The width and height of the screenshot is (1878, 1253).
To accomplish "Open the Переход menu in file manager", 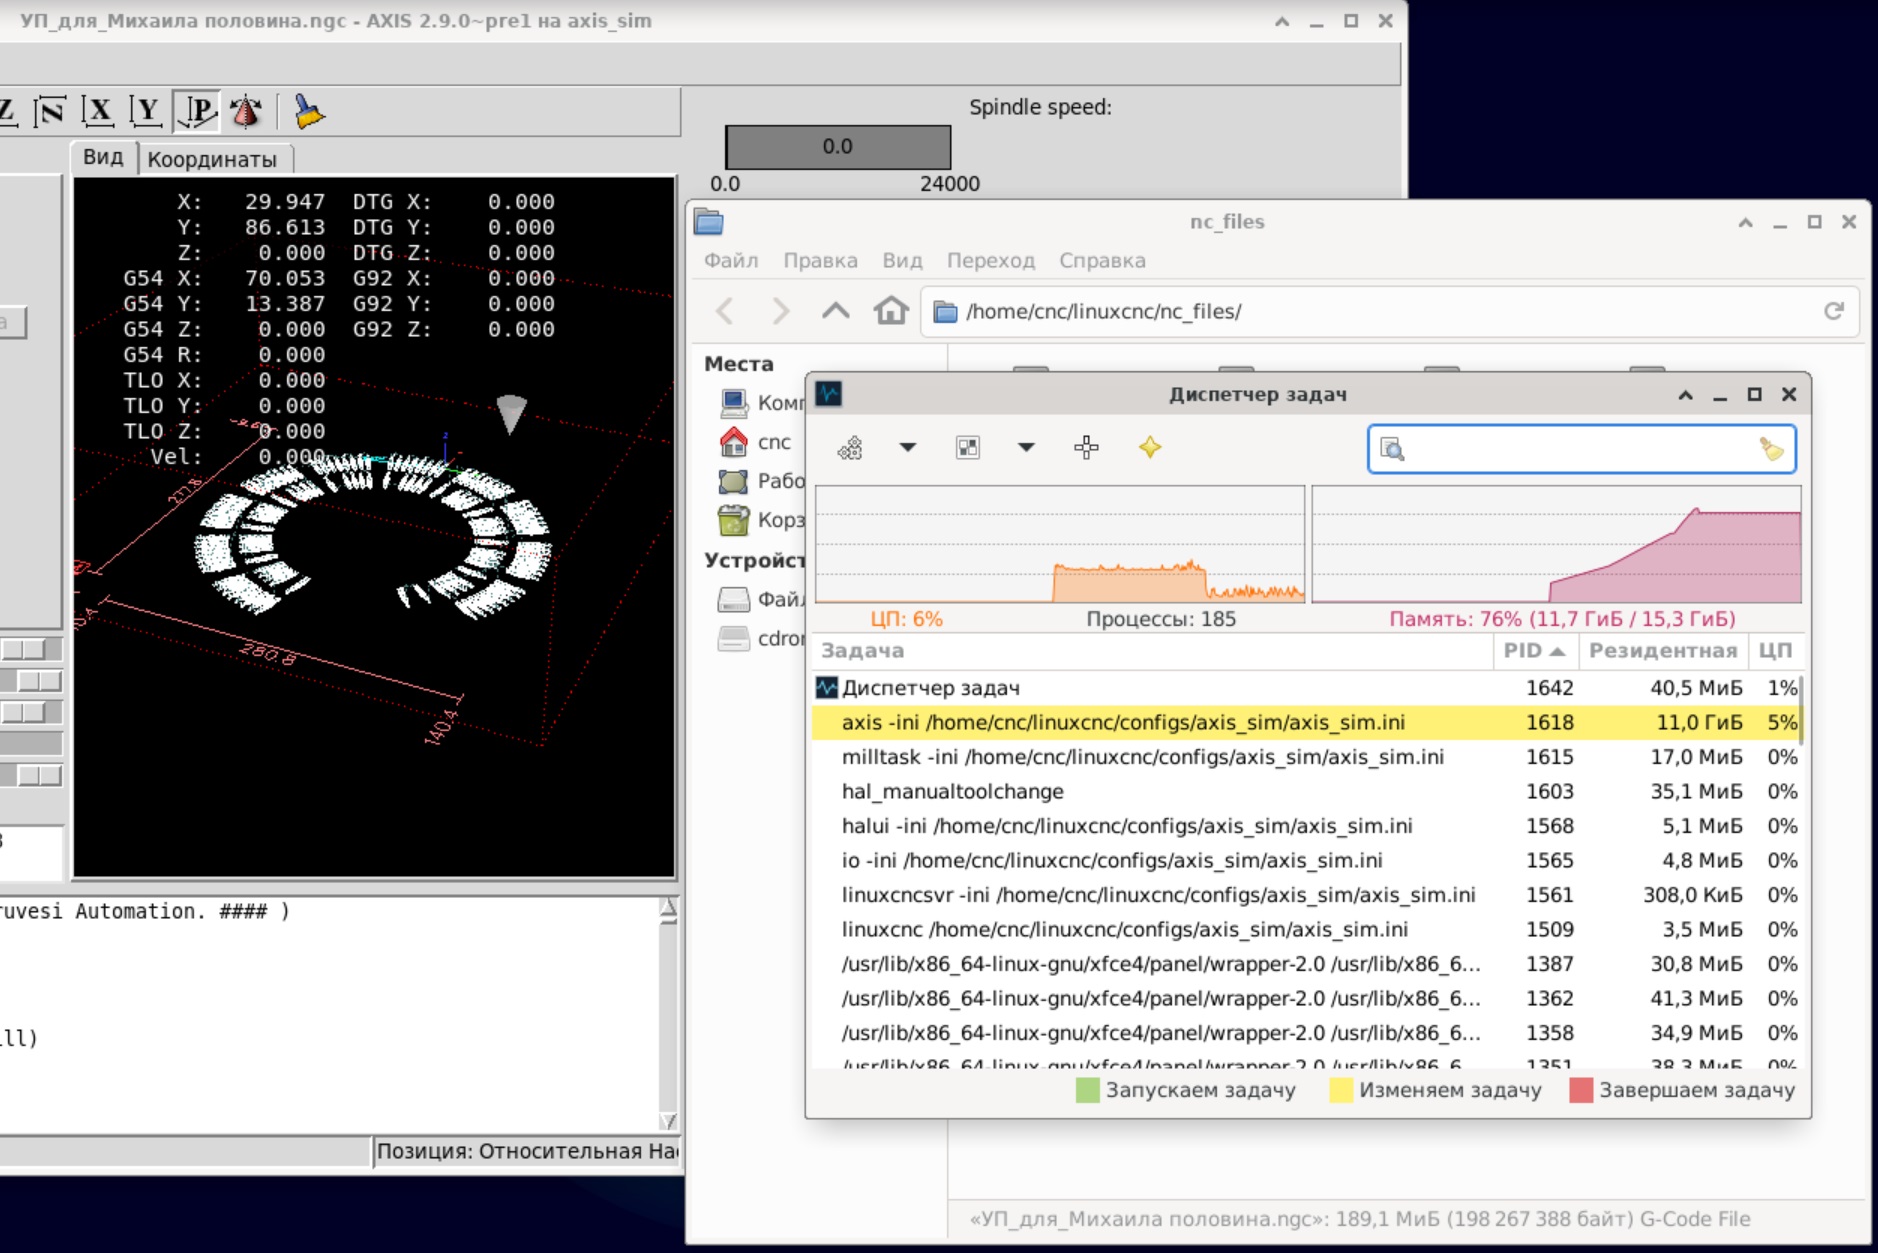I will point(990,260).
